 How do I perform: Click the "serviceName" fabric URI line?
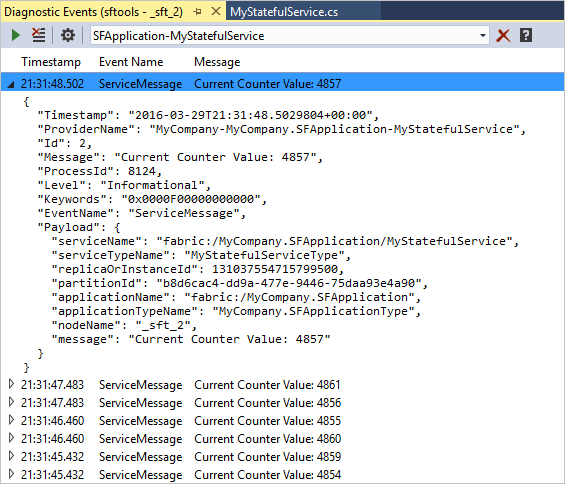[x=285, y=241]
